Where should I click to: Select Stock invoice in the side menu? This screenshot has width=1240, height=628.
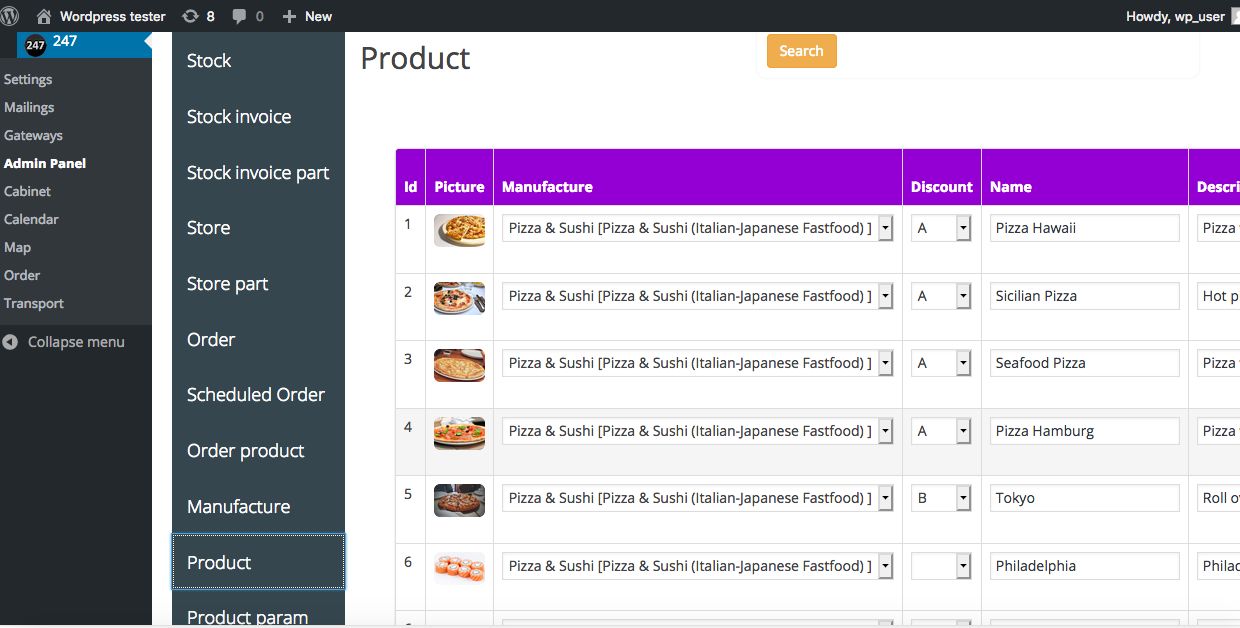click(239, 117)
